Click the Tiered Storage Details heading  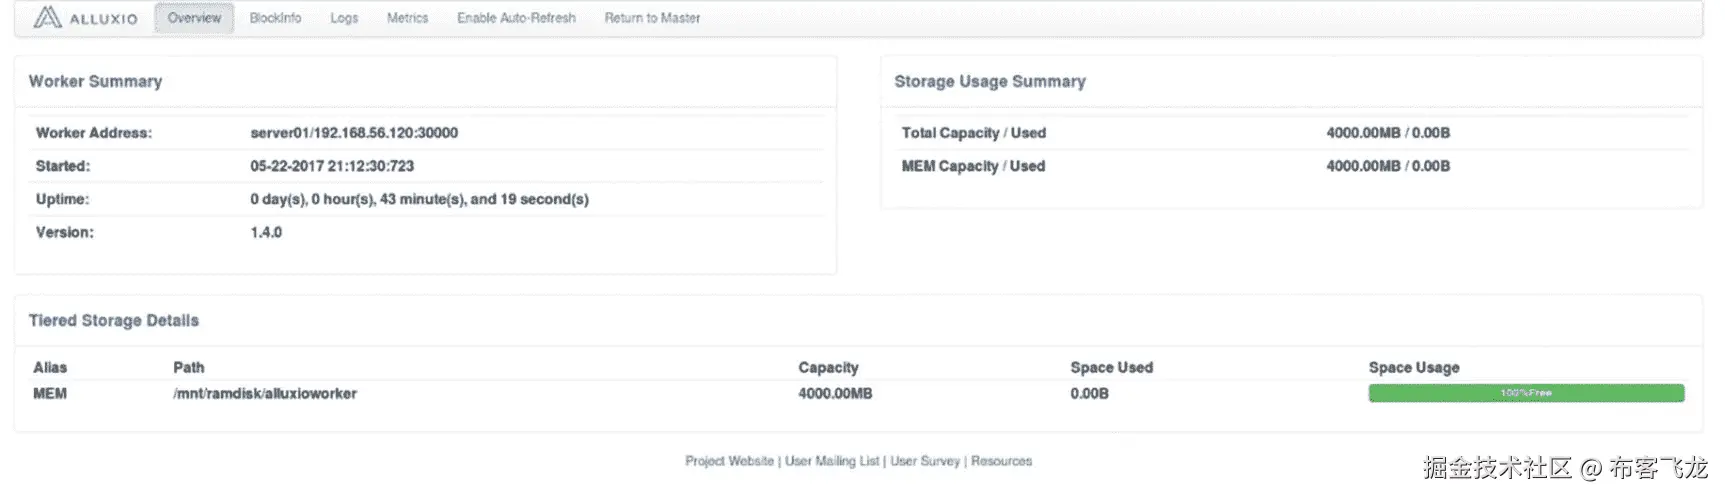point(113,320)
